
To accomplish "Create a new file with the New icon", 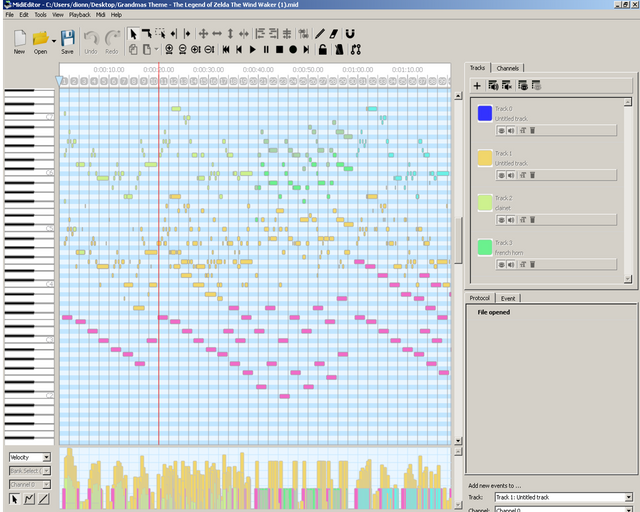I will point(19,42).
